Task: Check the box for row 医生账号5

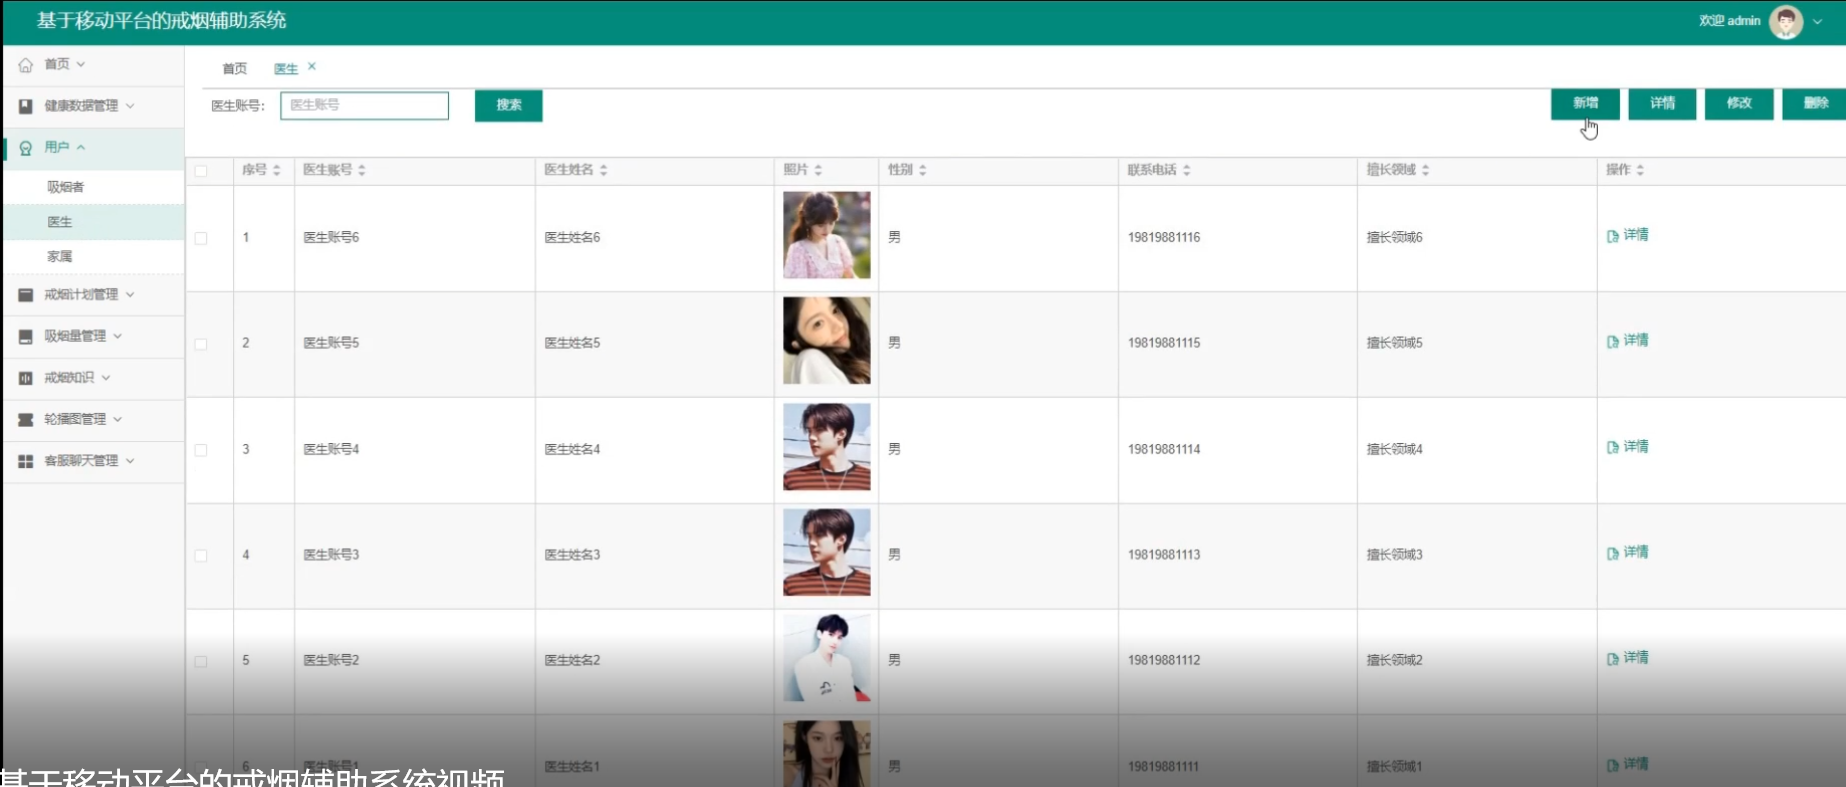Action: pyautogui.click(x=201, y=344)
